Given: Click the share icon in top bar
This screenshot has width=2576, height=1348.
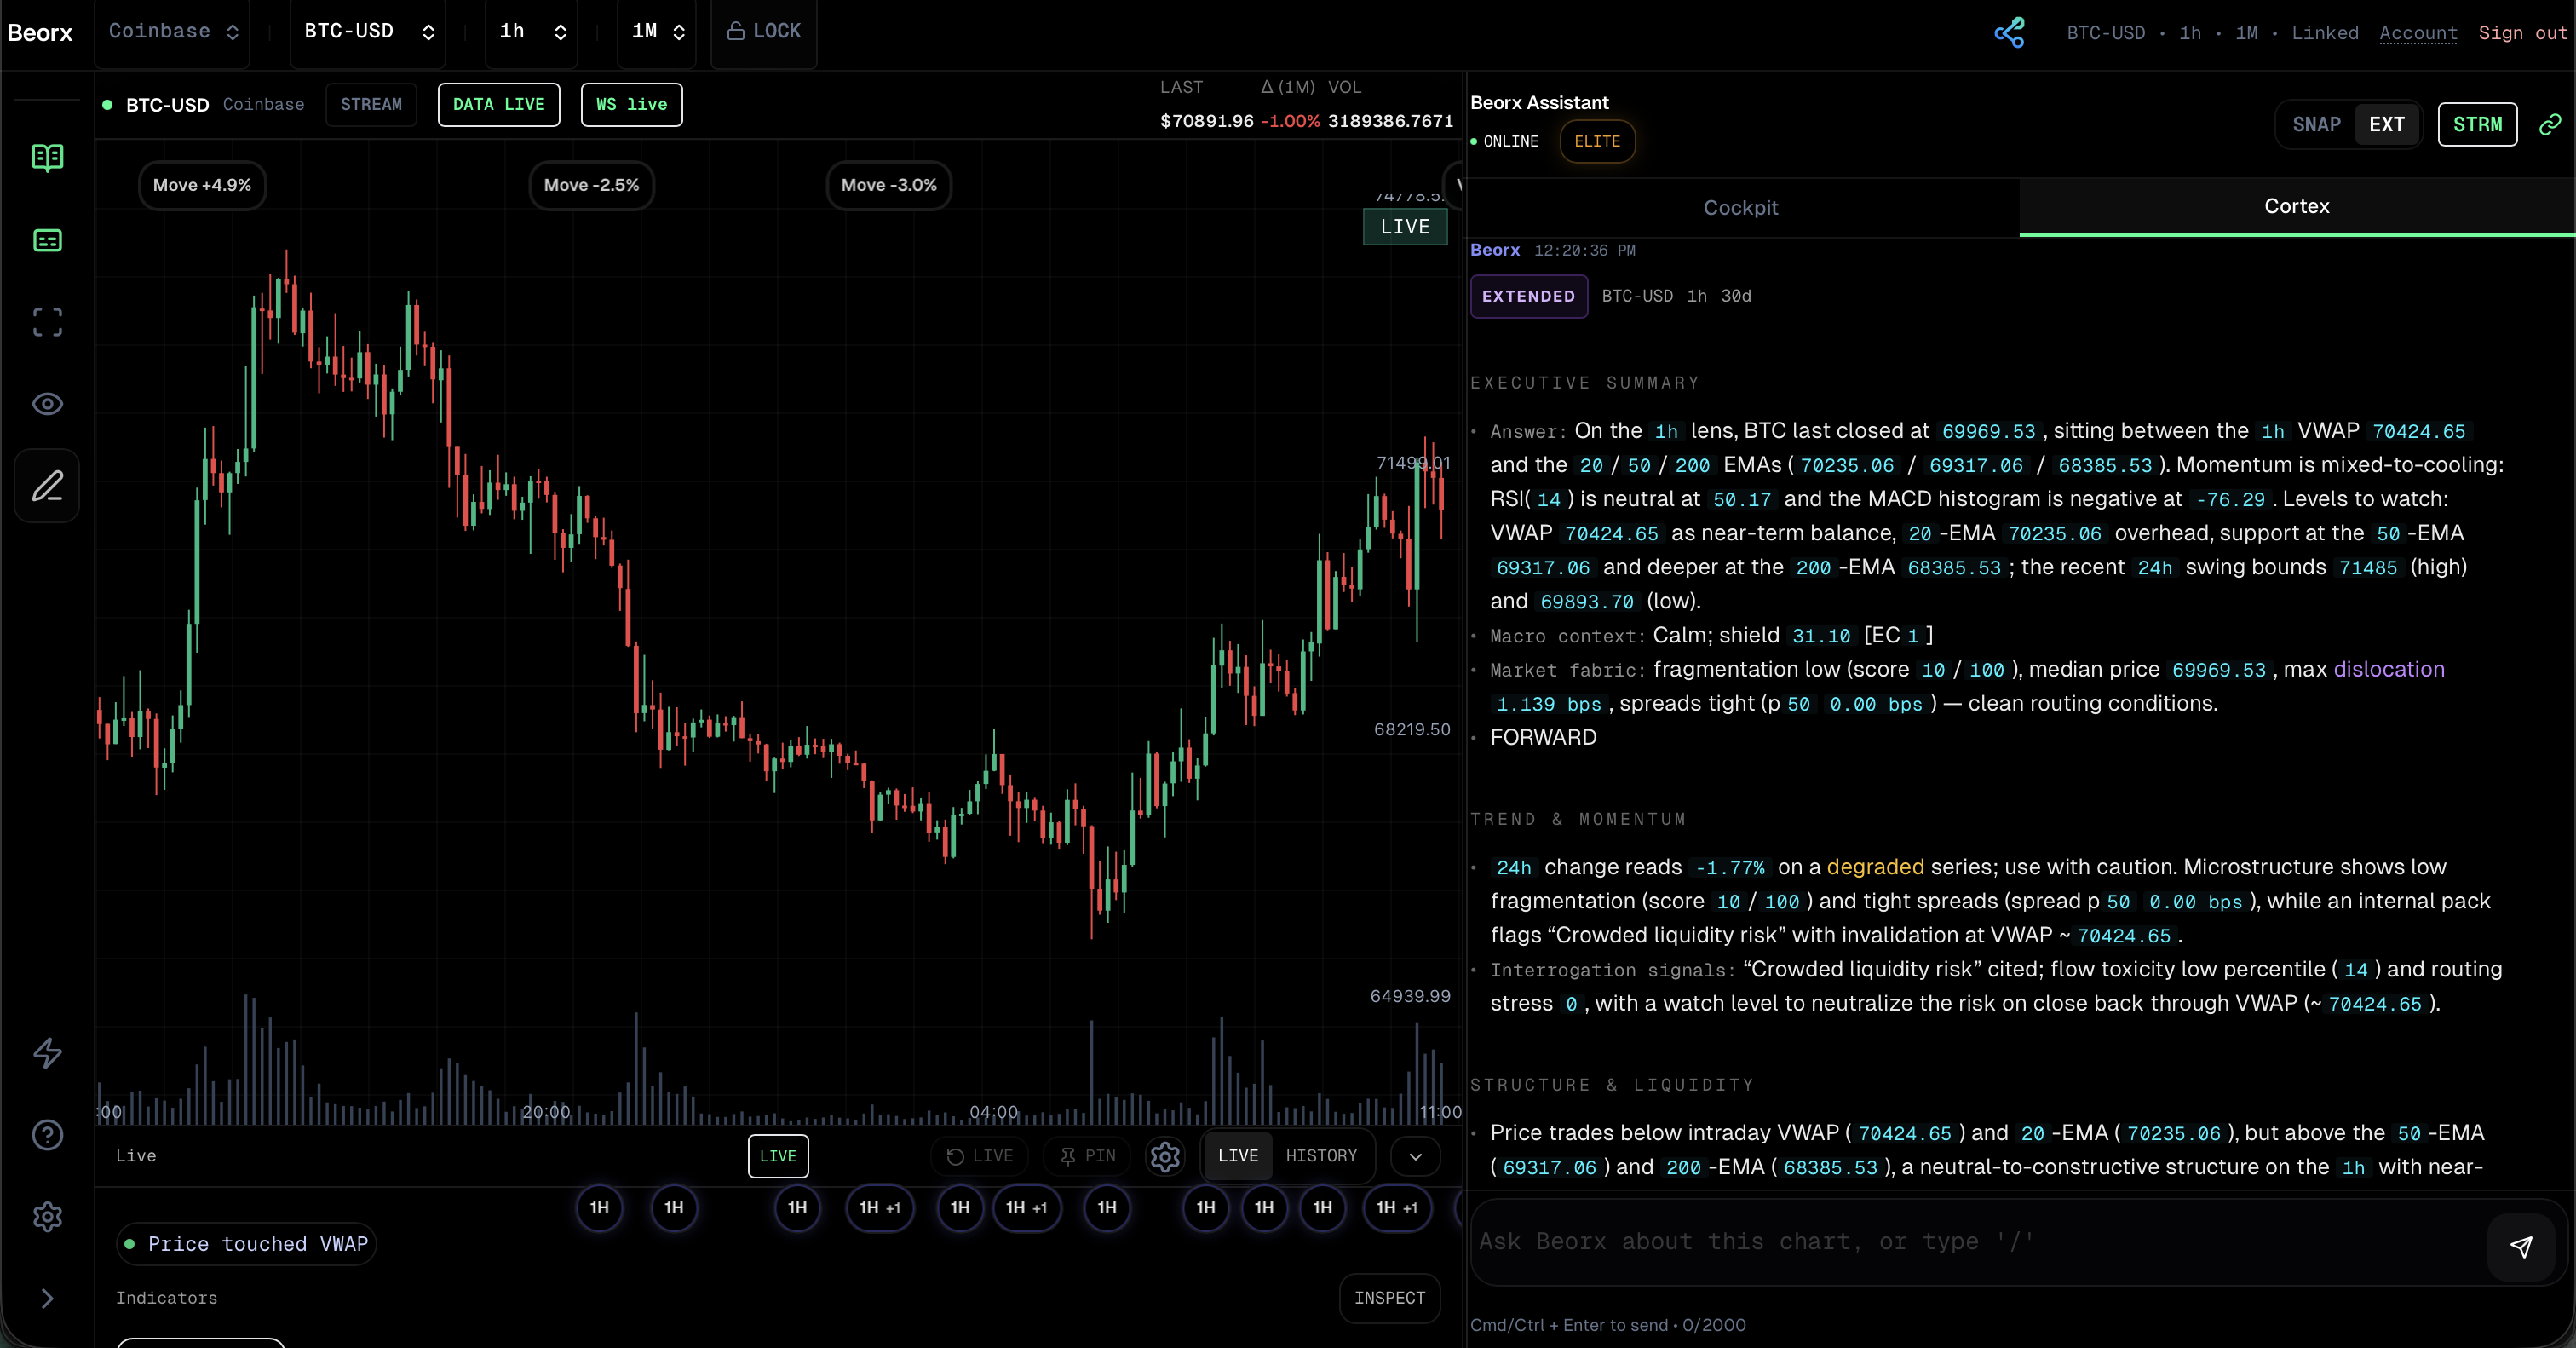Looking at the screenshot, I should 2009,33.
